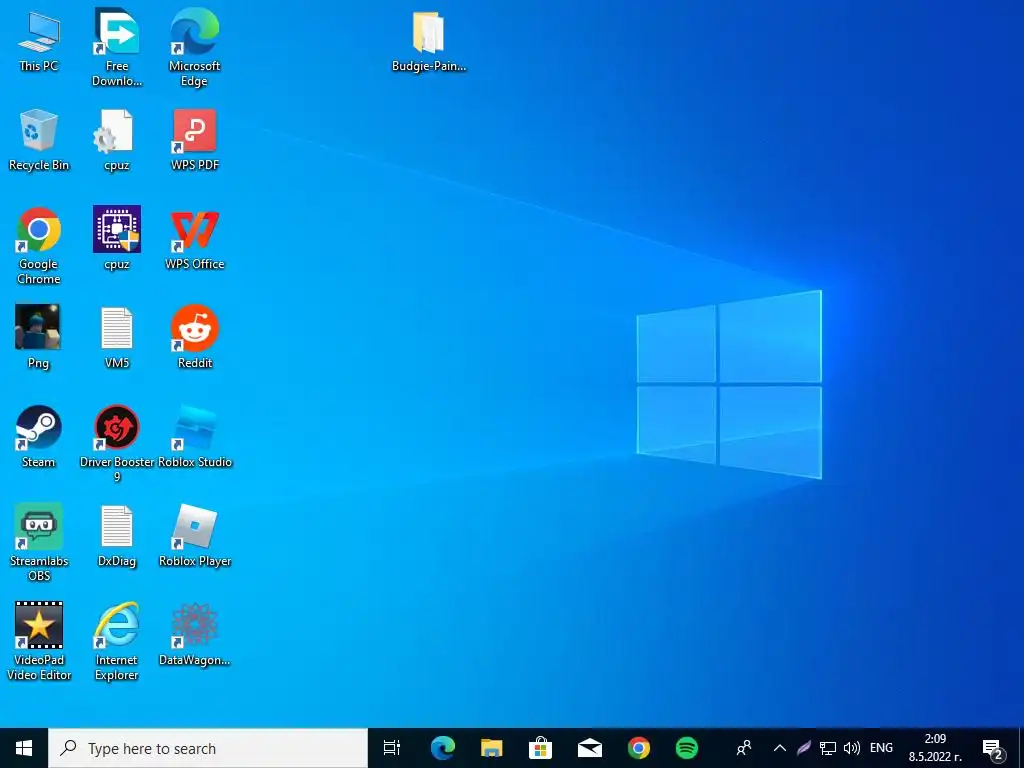Launch Google Chrome from the taskbar
This screenshot has width=1024, height=768.
click(x=639, y=748)
